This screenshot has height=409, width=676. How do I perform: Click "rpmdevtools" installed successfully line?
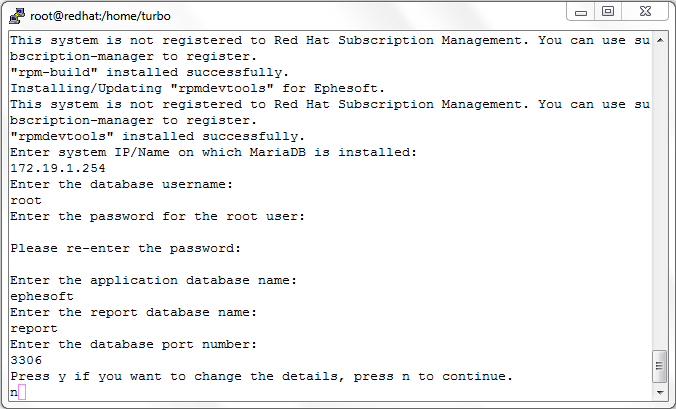tap(157, 136)
